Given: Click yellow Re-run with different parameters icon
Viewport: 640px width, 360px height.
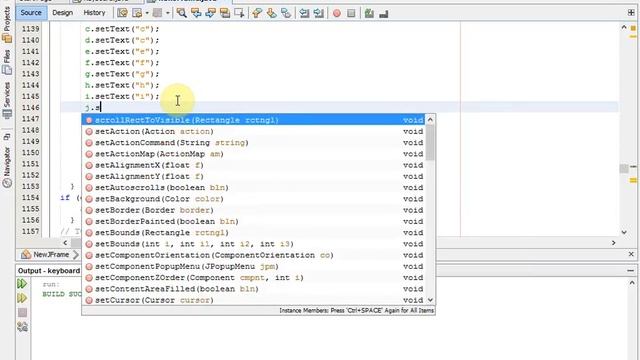Looking at the screenshot, I should click(22, 298).
